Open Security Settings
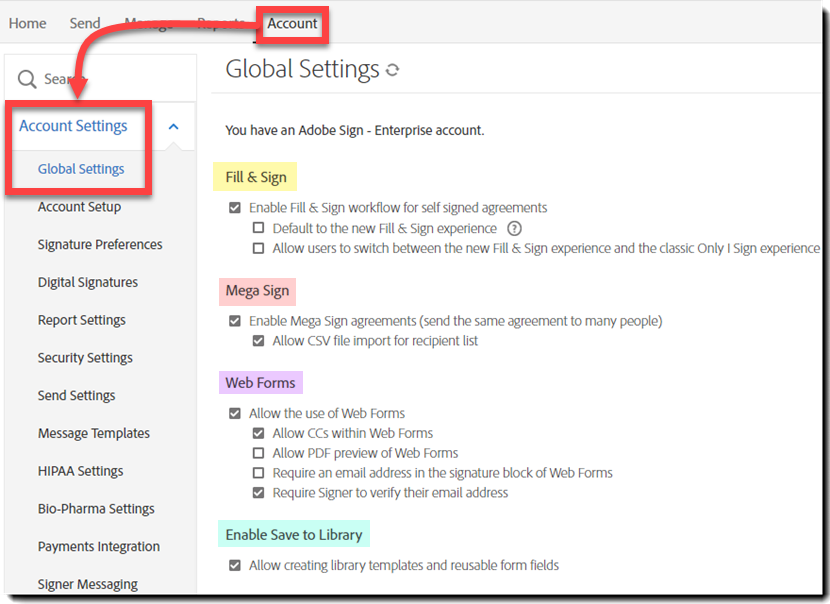The height and width of the screenshot is (604, 830). point(85,358)
